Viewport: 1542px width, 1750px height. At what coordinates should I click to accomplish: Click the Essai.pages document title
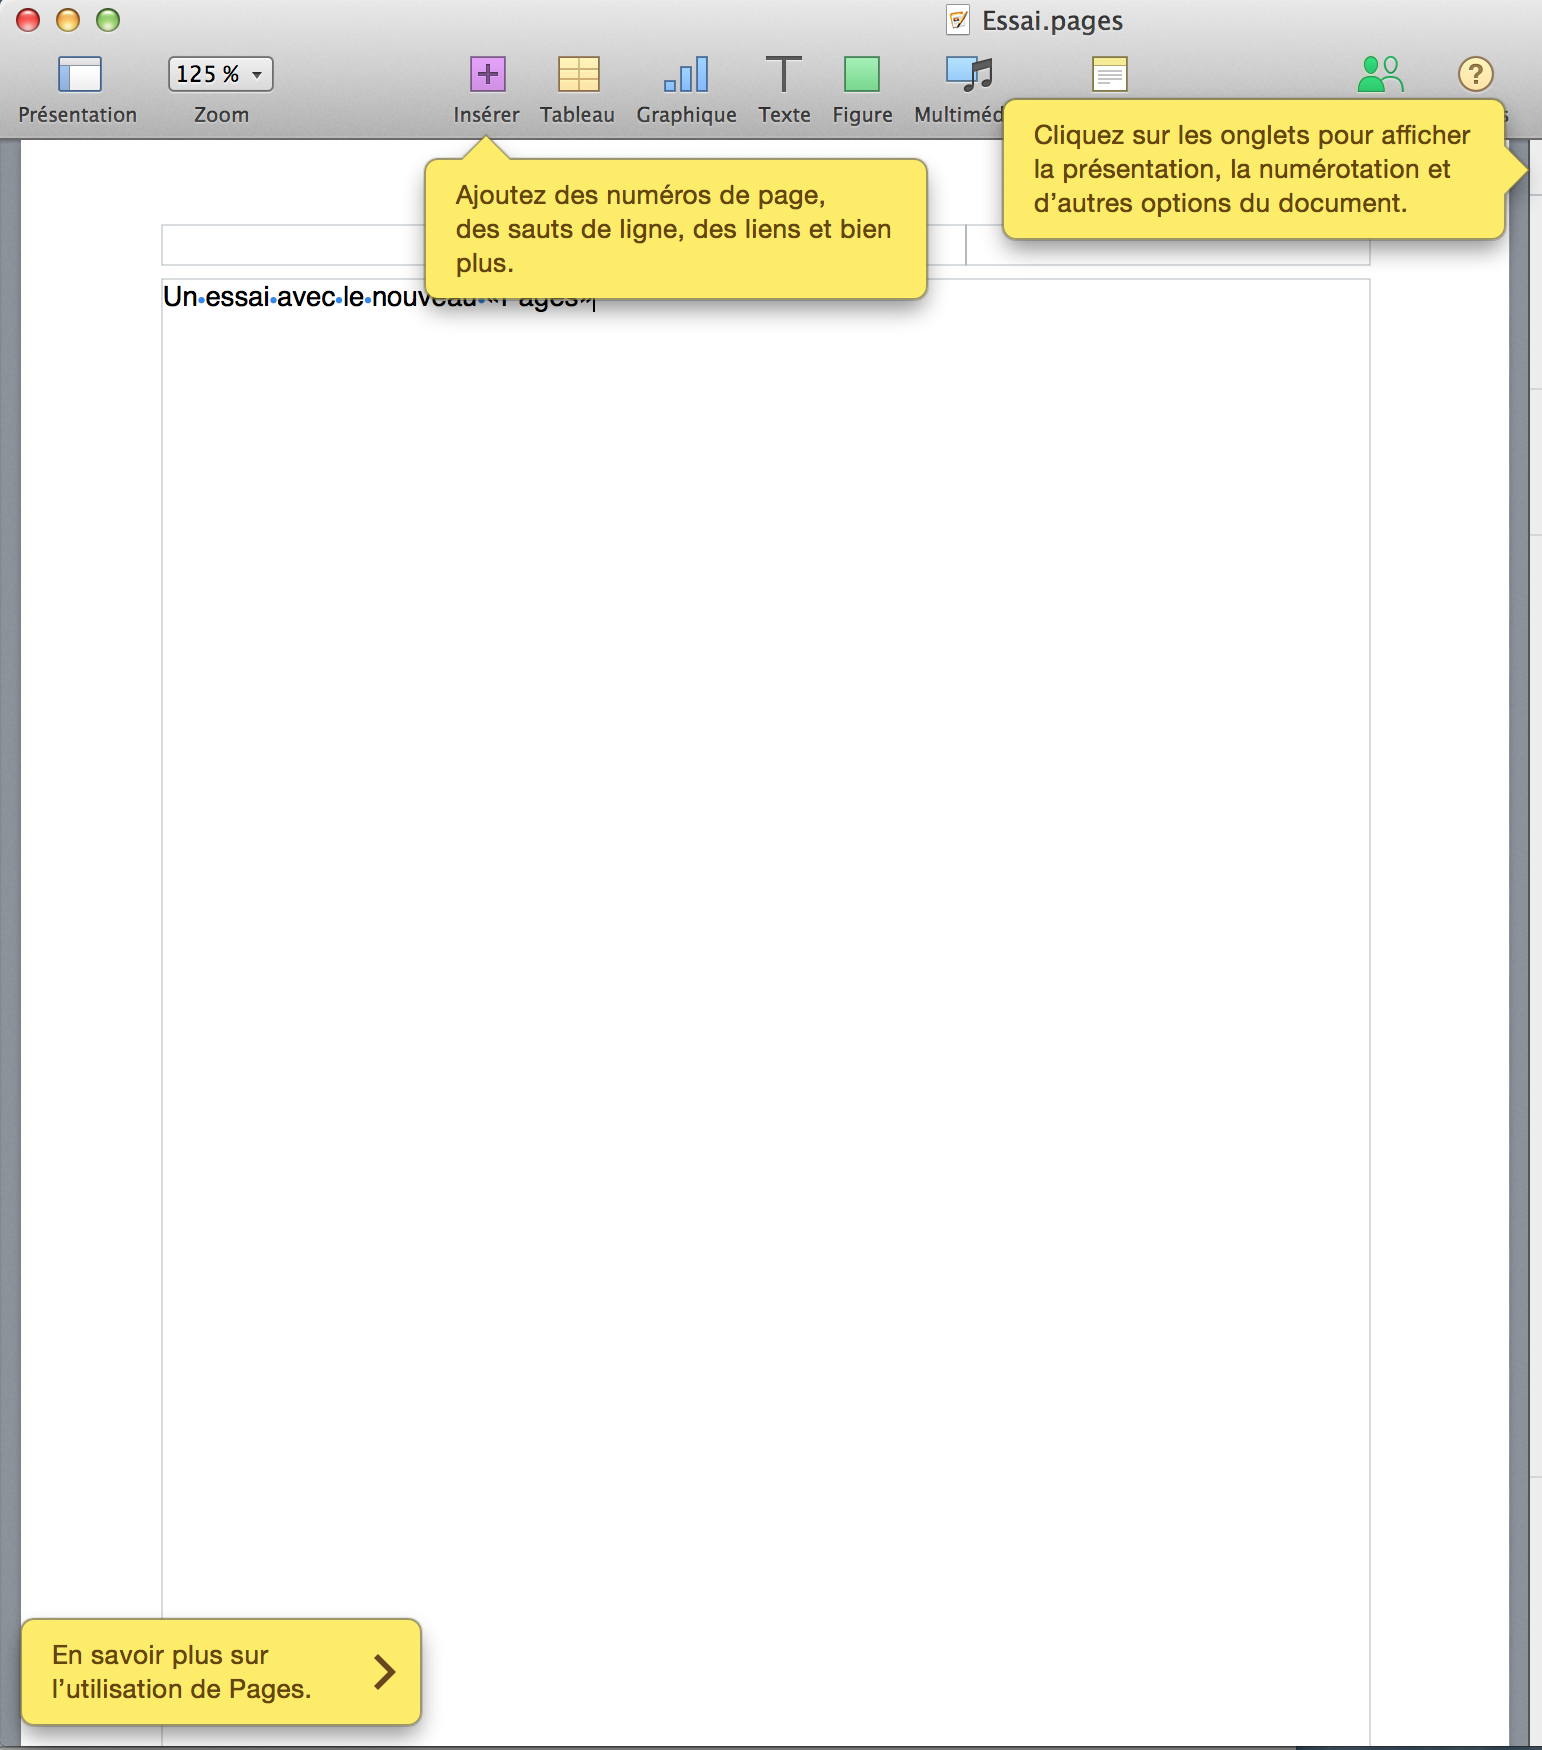click(1052, 21)
